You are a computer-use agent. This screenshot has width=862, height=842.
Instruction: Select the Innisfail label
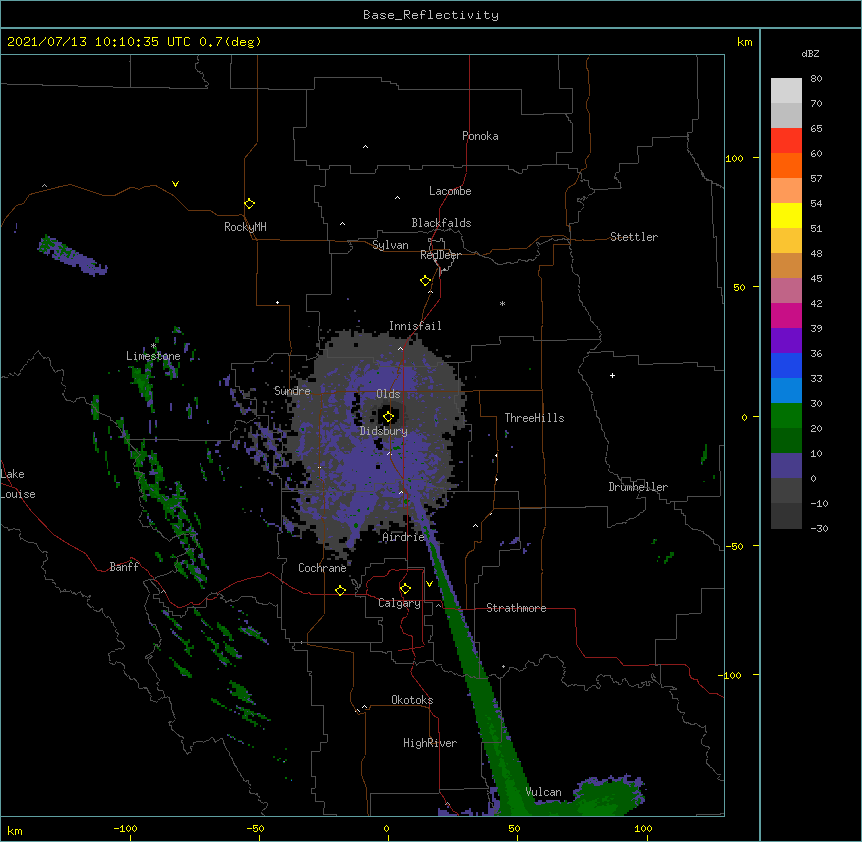coord(415,326)
